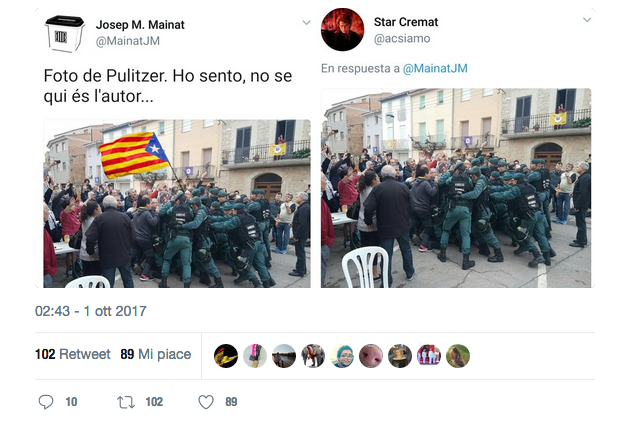Screen dimensions: 632x437
Task: Click the @acsiamo handle
Action: (x=402, y=39)
